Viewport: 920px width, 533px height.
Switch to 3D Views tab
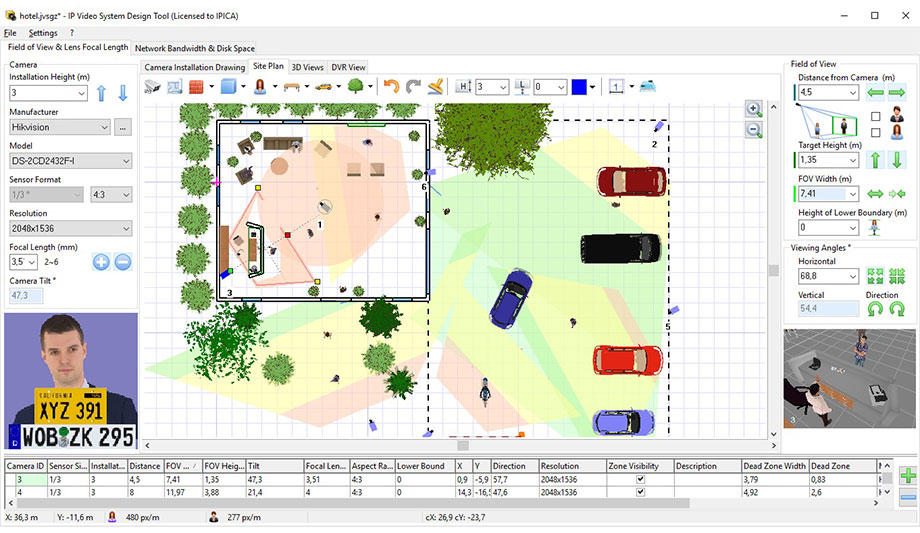point(307,67)
